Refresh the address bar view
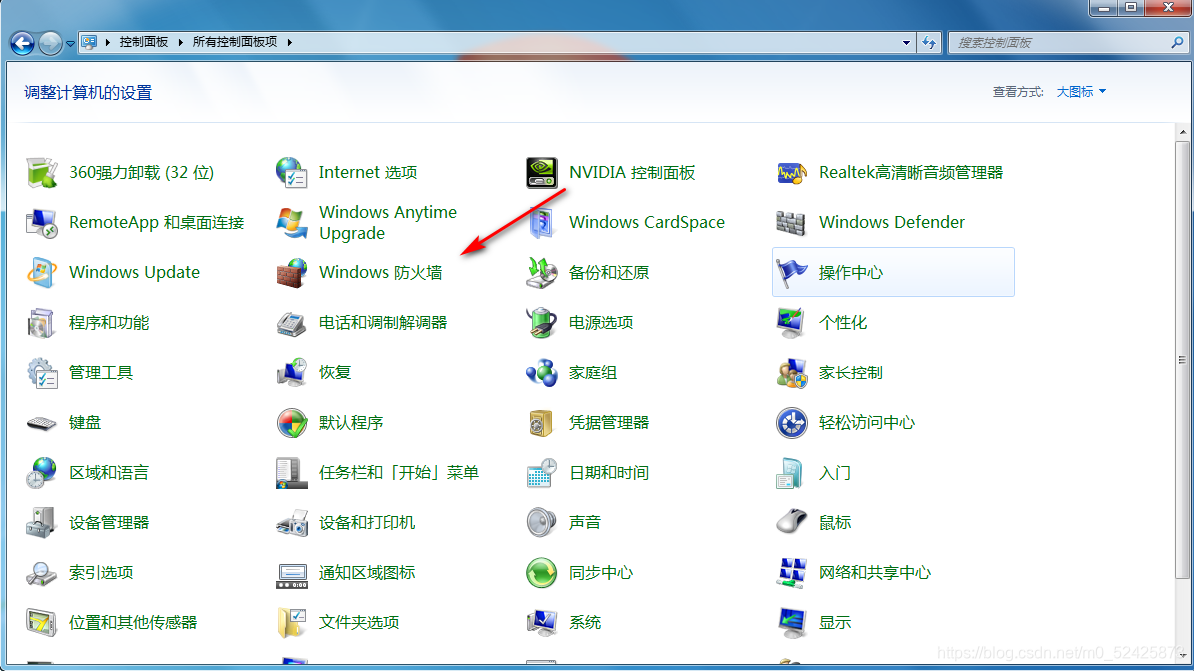The width and height of the screenshot is (1194, 671). pos(929,43)
